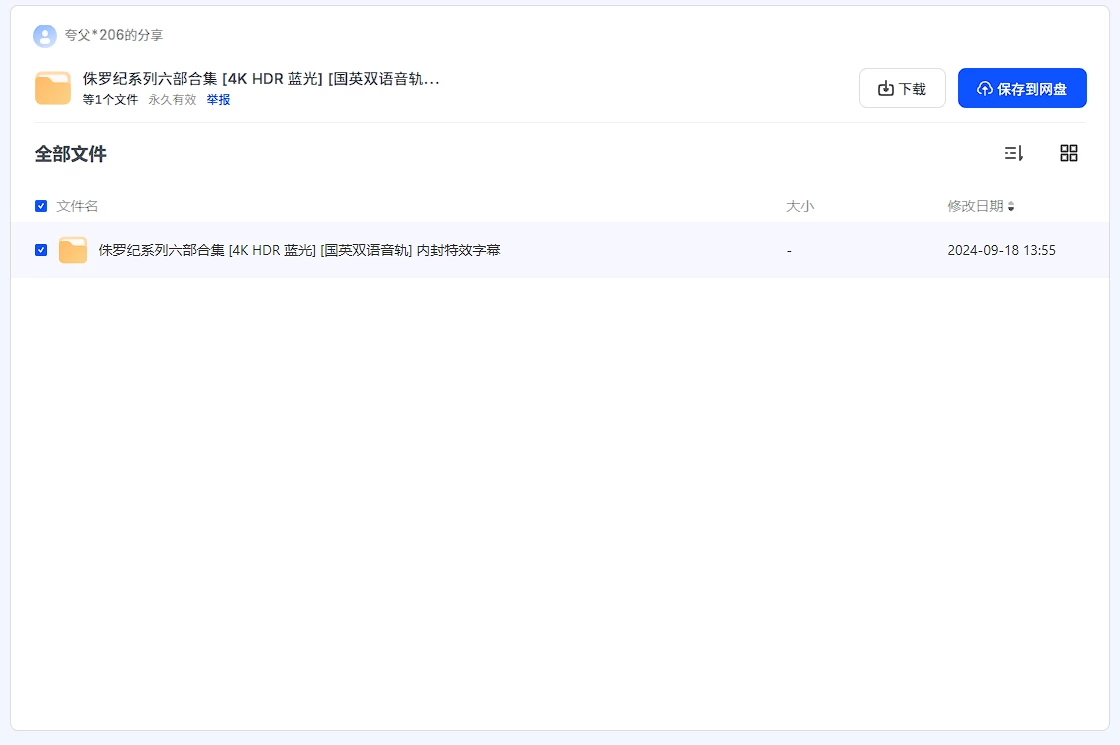1120x745 pixels.
Task: Click the blue 保存到网盘 button
Action: pyautogui.click(x=1022, y=88)
